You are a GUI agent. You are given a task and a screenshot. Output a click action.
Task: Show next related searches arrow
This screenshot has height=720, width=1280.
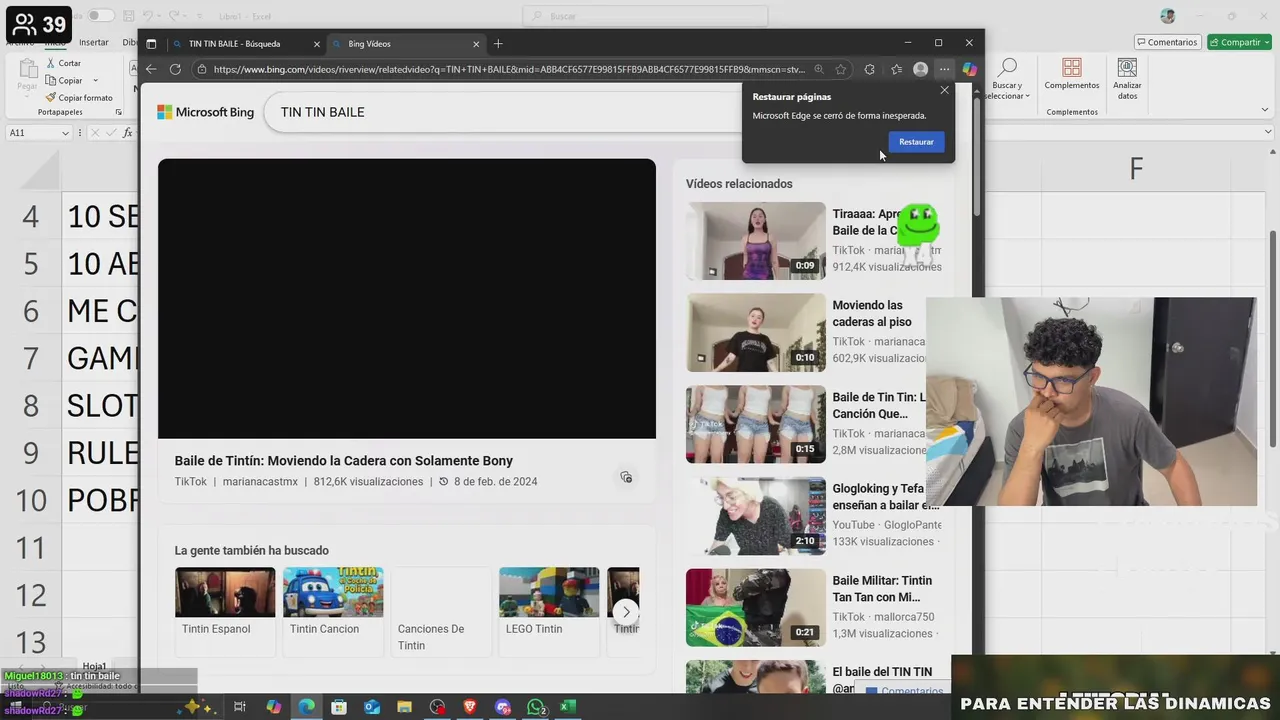(626, 612)
